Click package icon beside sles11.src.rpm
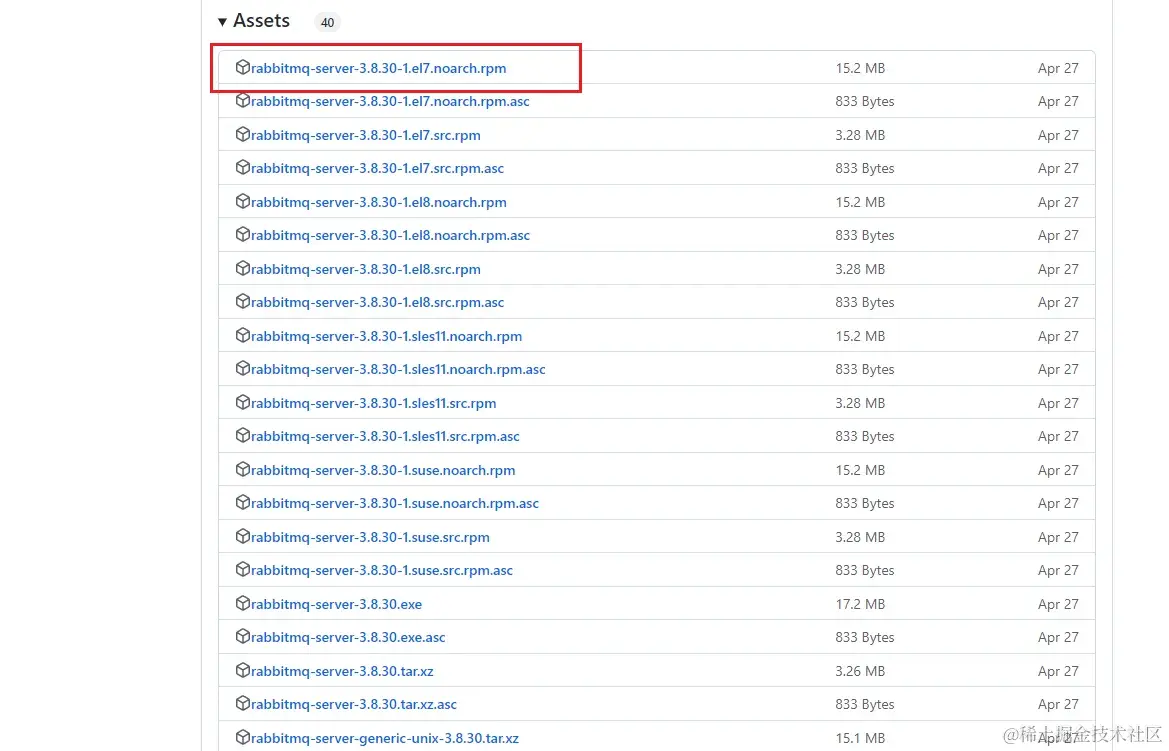This screenshot has height=751, width=1169. 242,402
